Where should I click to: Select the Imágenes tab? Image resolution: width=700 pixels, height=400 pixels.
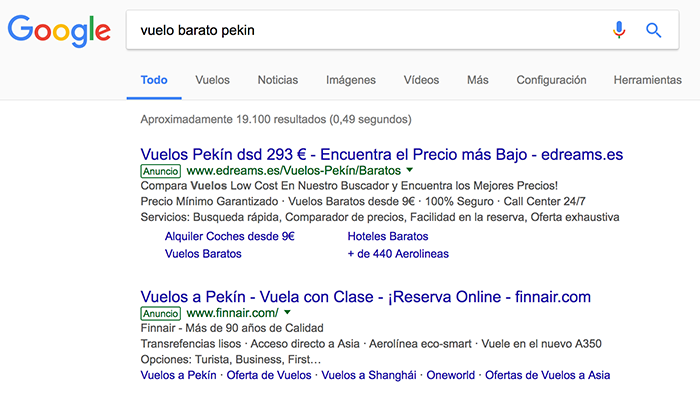pos(350,80)
